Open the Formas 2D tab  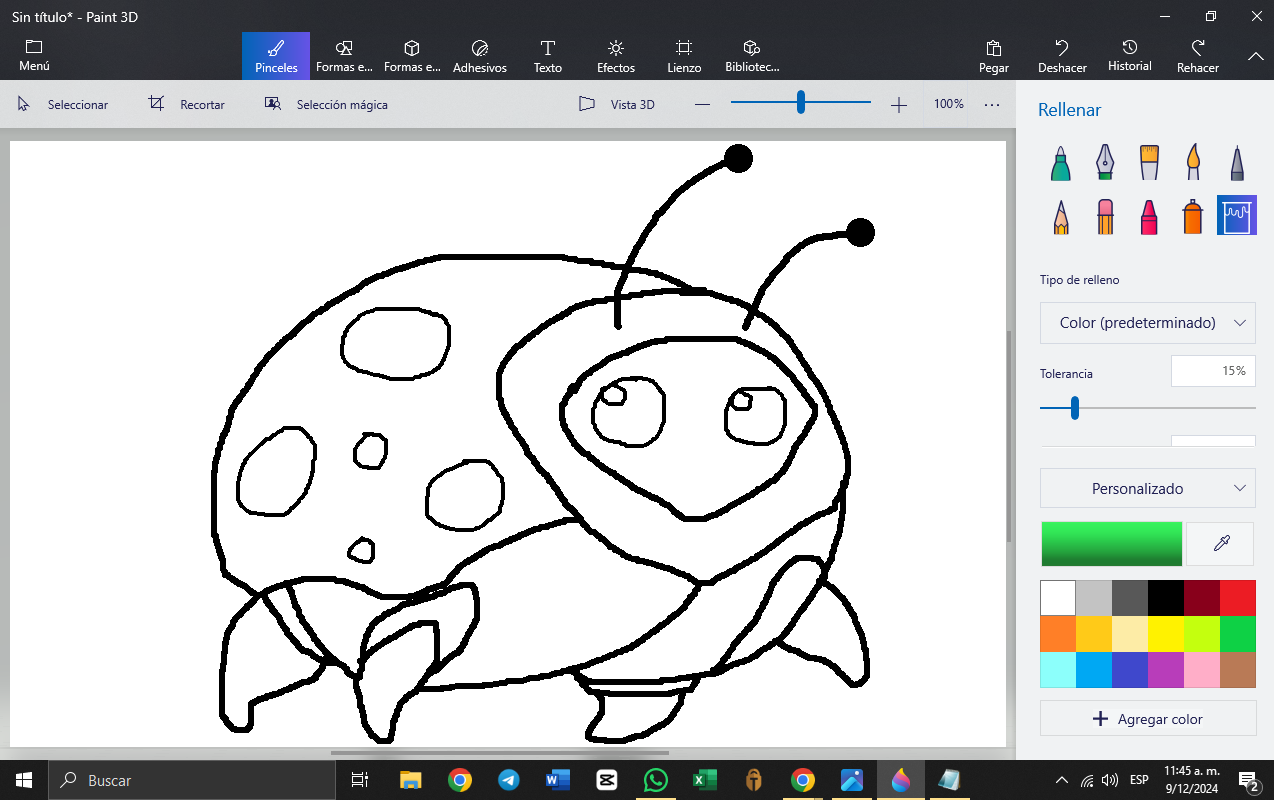[344, 56]
